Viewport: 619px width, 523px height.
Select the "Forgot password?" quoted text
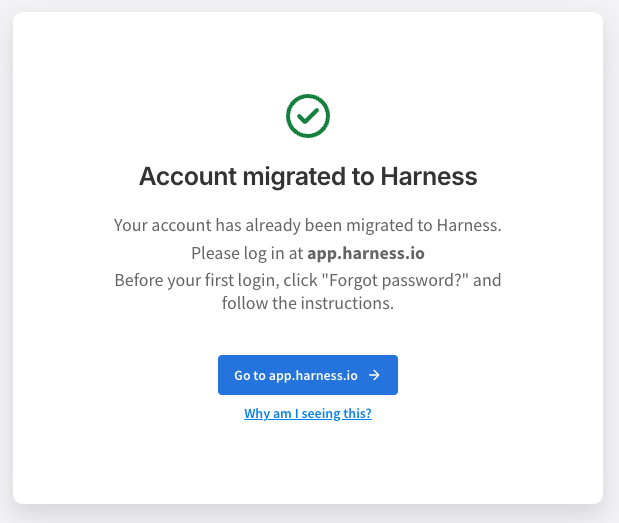408,279
